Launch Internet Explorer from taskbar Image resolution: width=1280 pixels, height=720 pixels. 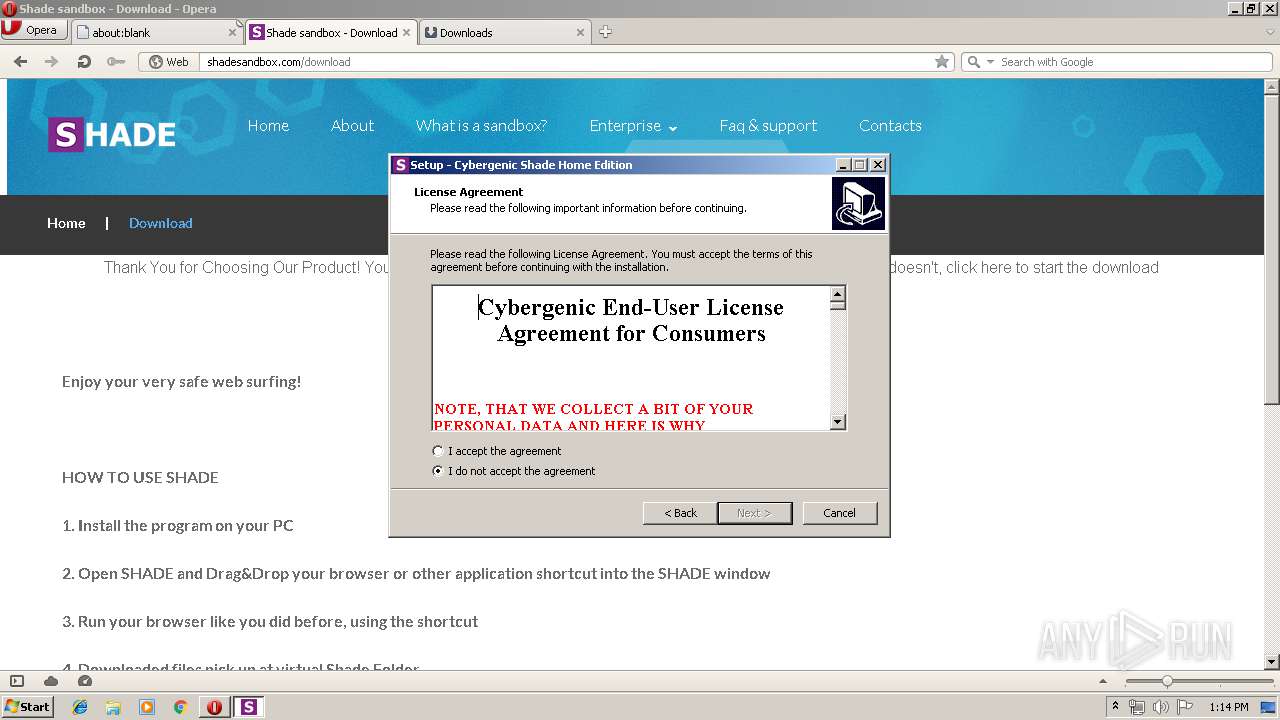[x=80, y=707]
